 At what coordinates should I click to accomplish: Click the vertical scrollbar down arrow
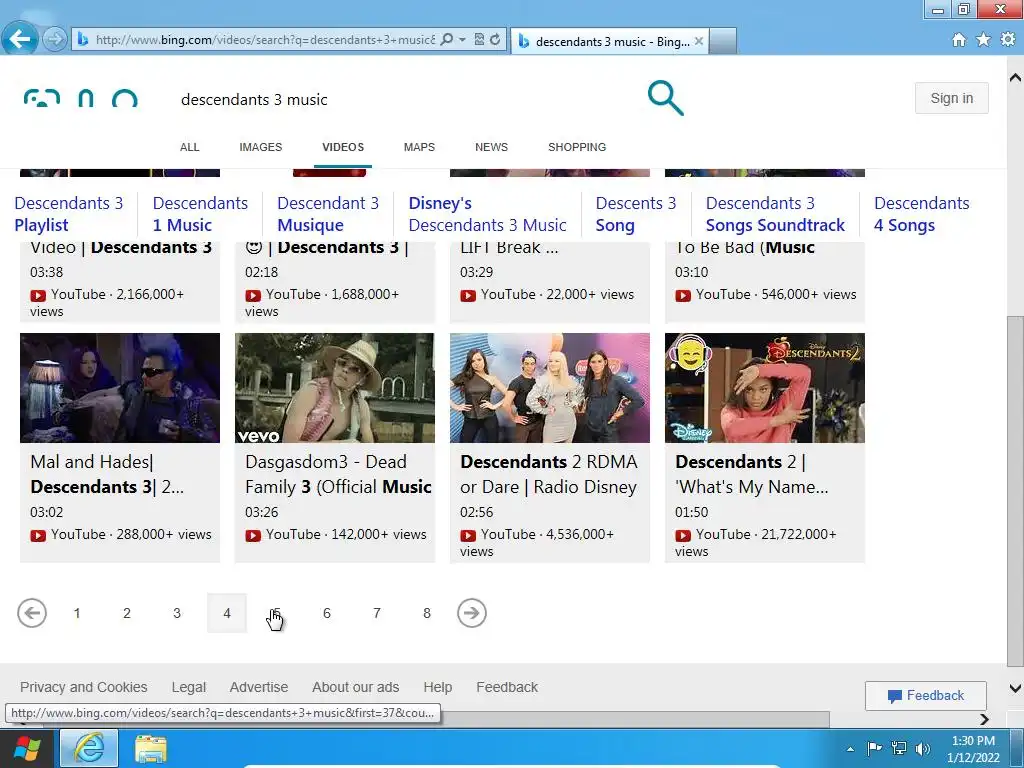(x=1016, y=688)
